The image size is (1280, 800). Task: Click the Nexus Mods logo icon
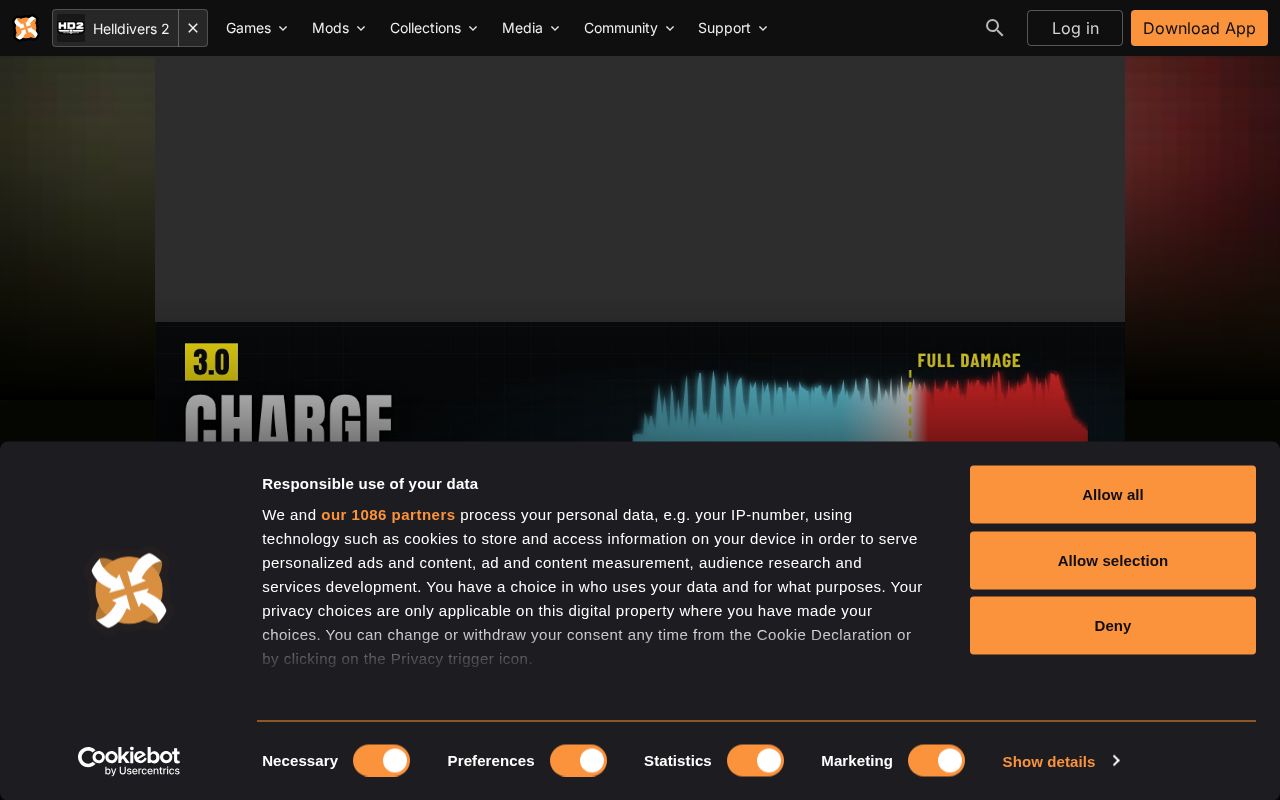tap(26, 28)
